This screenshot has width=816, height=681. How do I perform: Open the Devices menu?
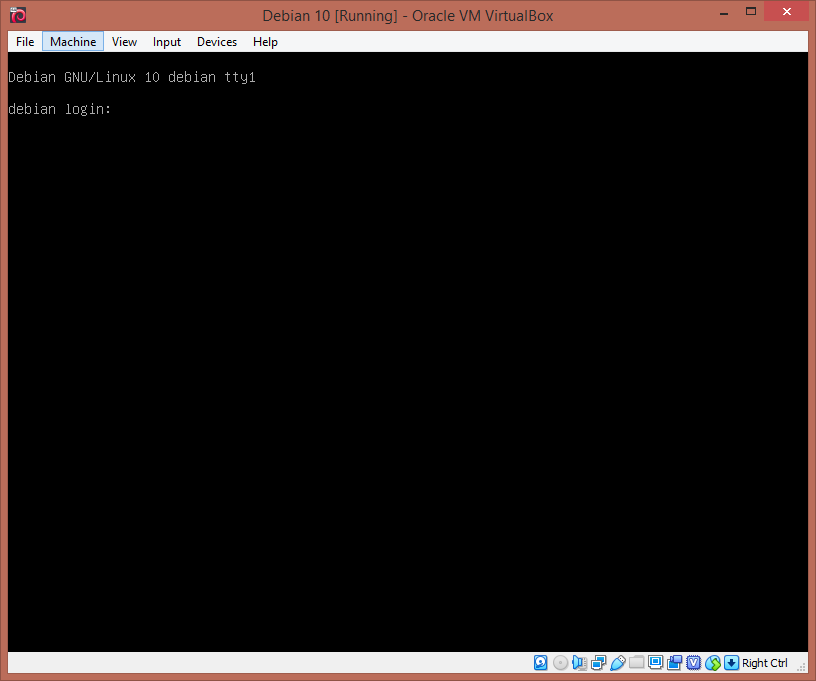coord(217,42)
